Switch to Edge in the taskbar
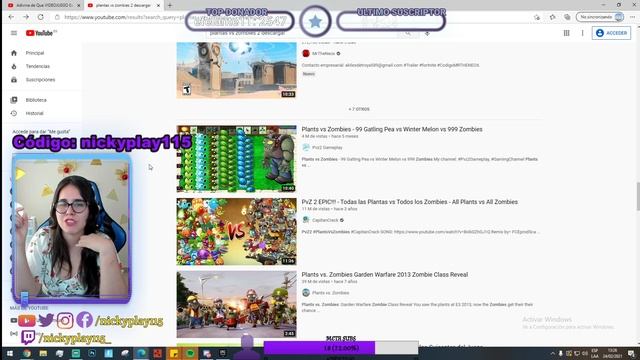This screenshot has height=360, width=640. pos(141,353)
